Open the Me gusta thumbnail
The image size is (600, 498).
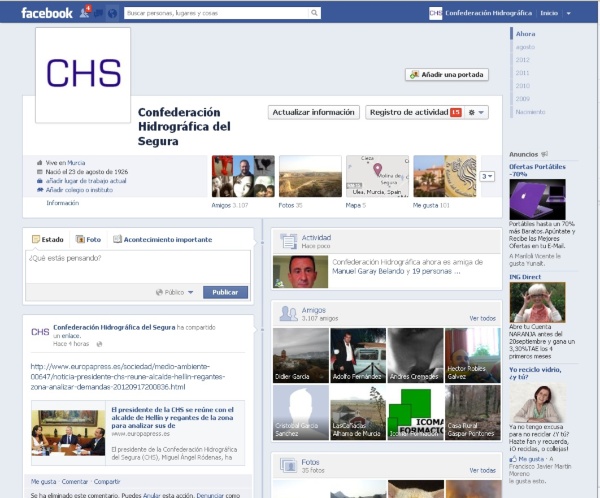(x=445, y=176)
